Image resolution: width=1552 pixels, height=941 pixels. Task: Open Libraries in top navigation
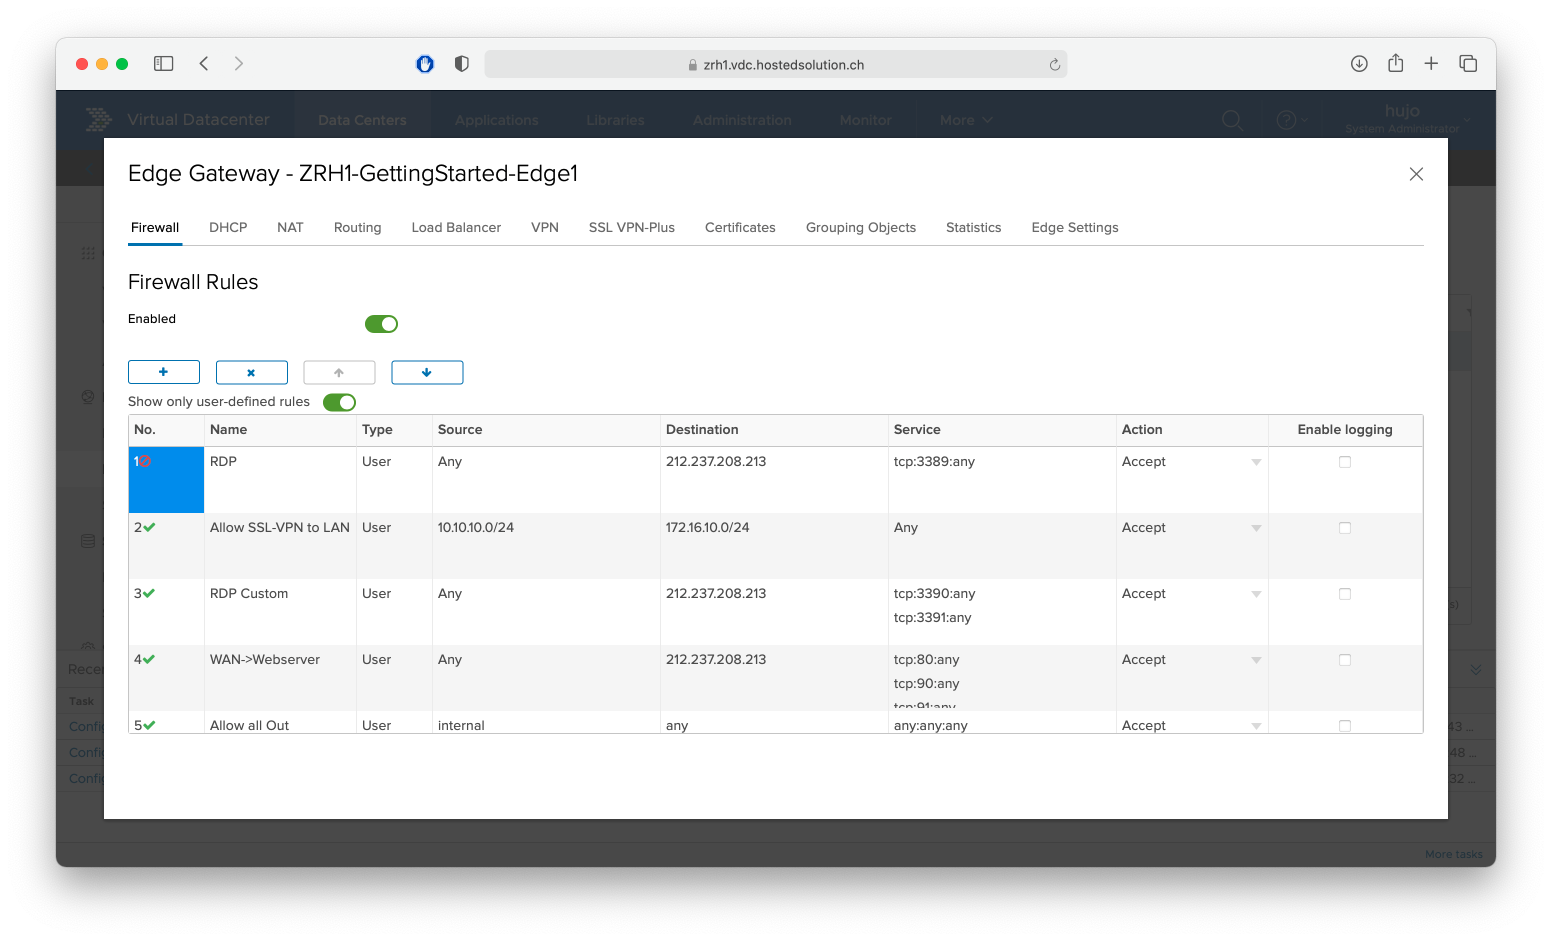click(x=615, y=120)
